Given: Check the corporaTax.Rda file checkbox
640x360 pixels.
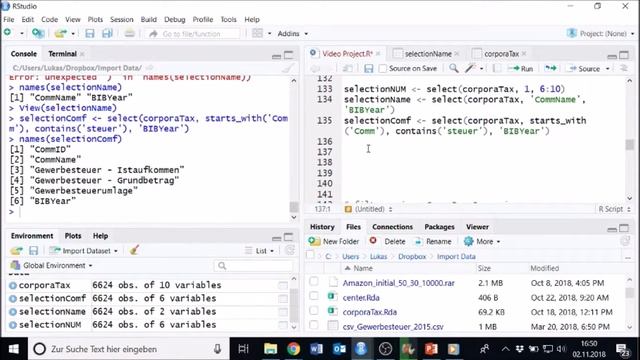Looking at the screenshot, I should point(313,311).
